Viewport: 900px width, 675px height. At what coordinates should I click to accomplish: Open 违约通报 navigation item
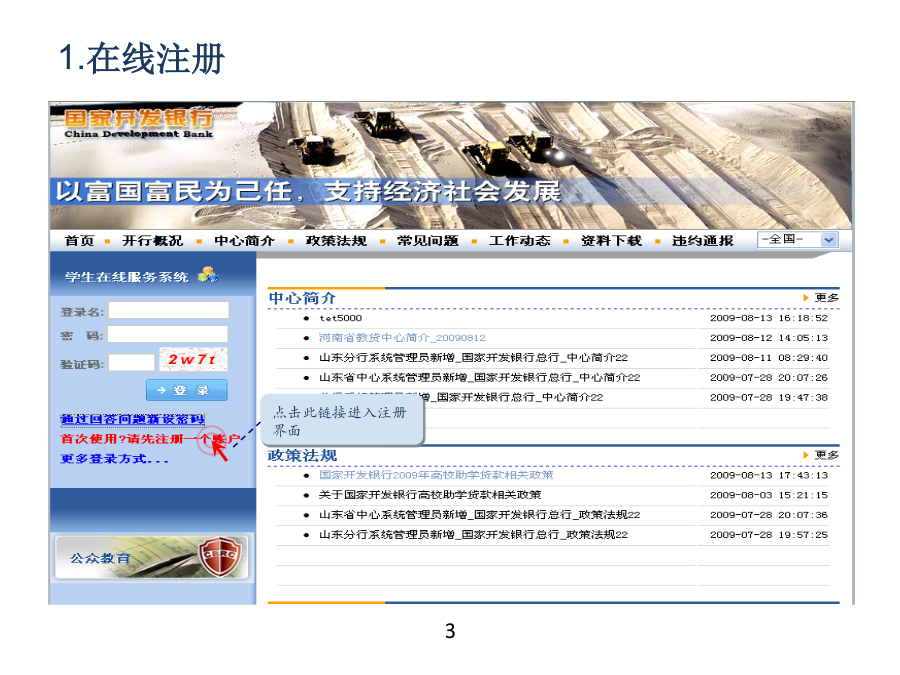pyautogui.click(x=703, y=240)
